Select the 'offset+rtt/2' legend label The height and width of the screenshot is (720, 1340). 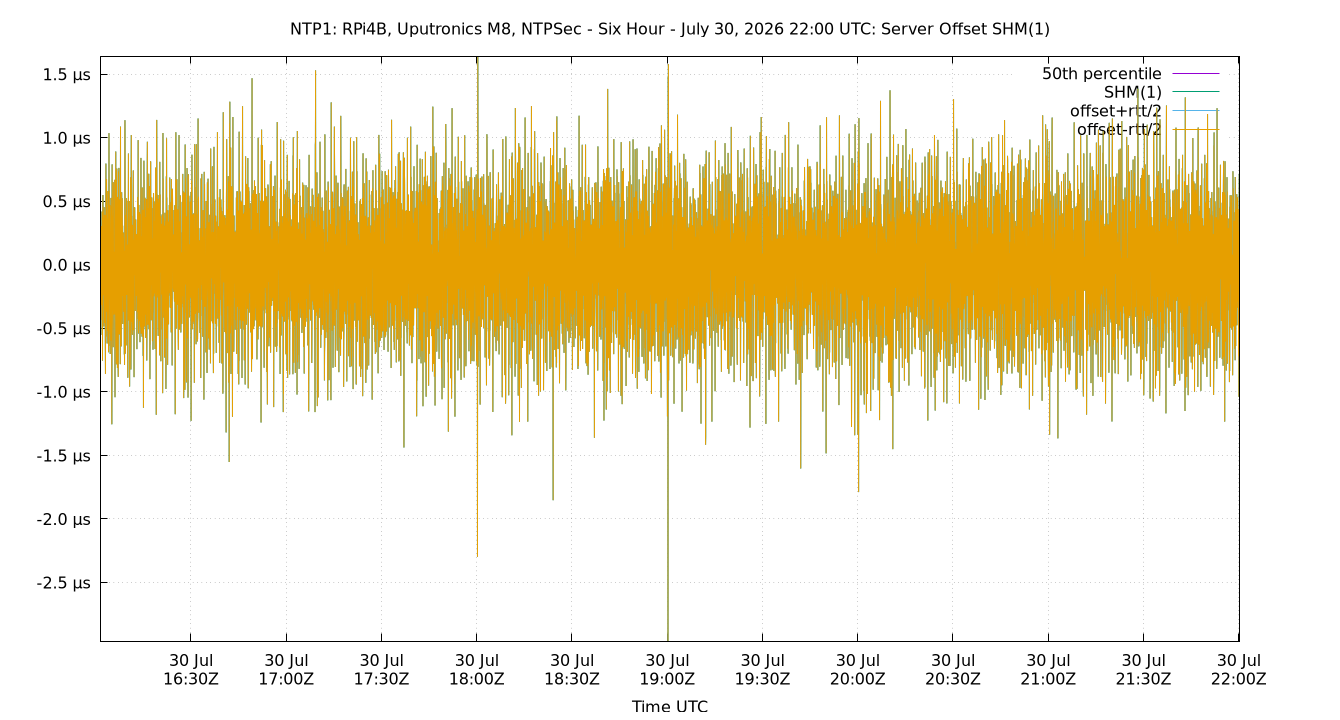click(1115, 111)
